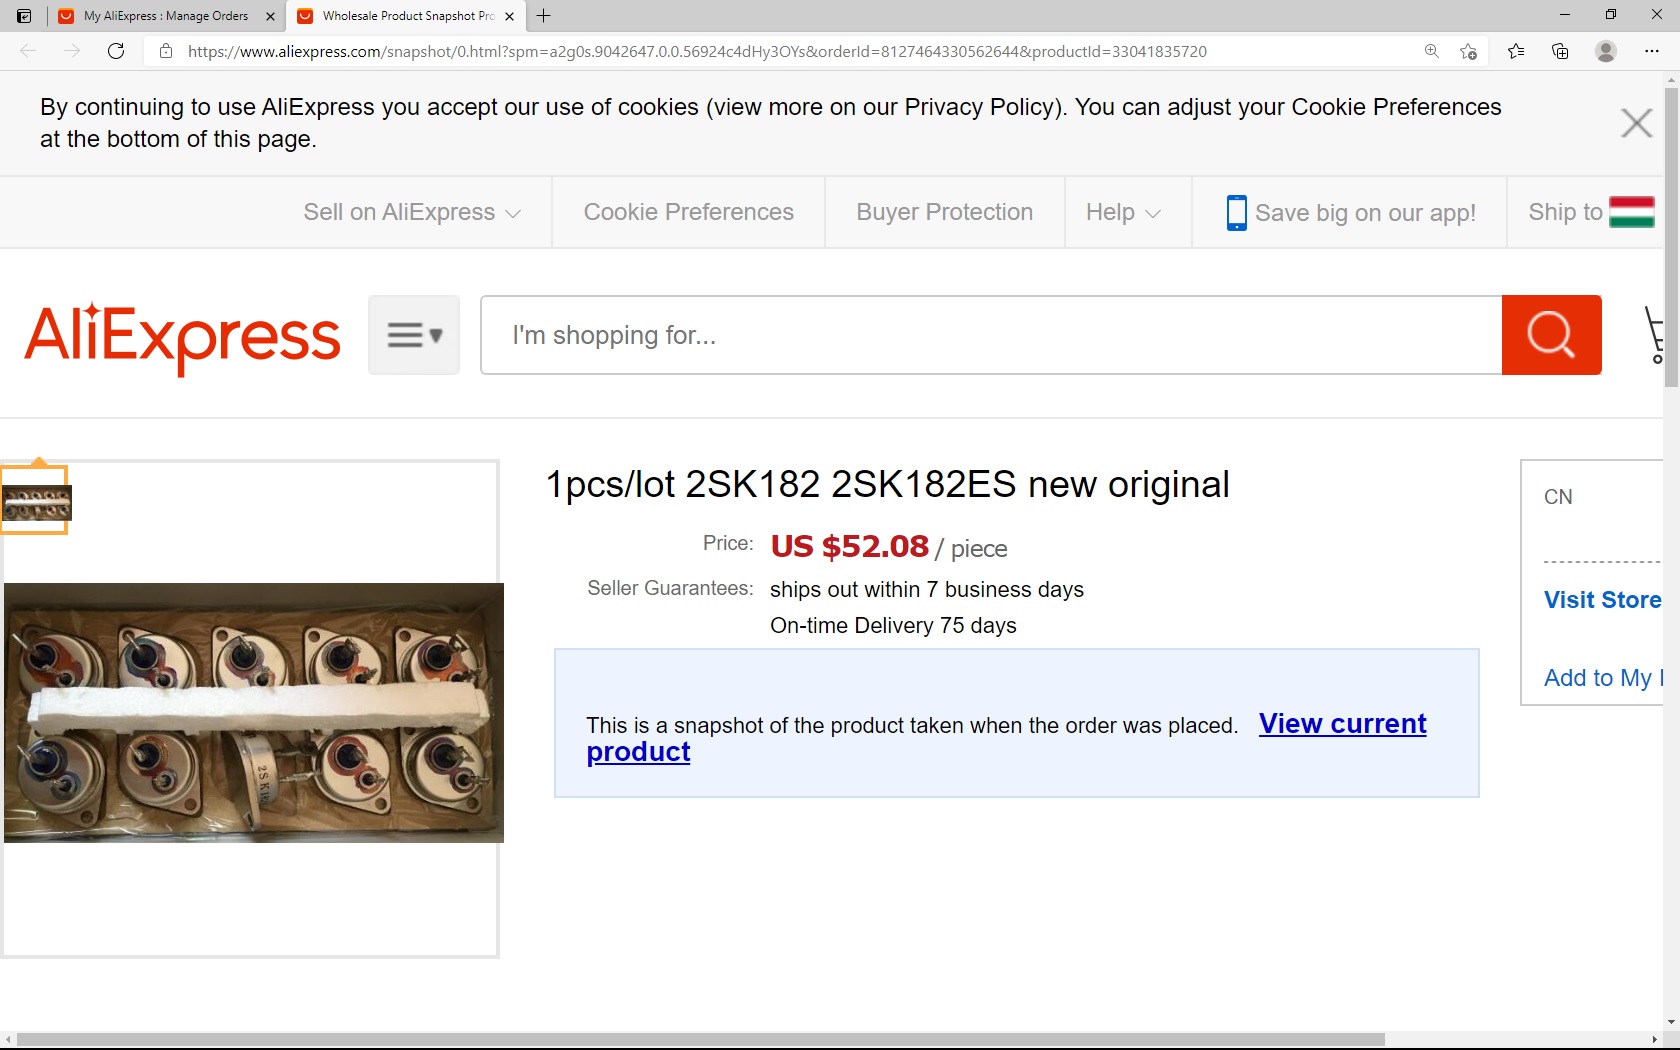The width and height of the screenshot is (1680, 1050).
Task: Click the horizontal scrollbar thumb
Action: tap(700, 1040)
